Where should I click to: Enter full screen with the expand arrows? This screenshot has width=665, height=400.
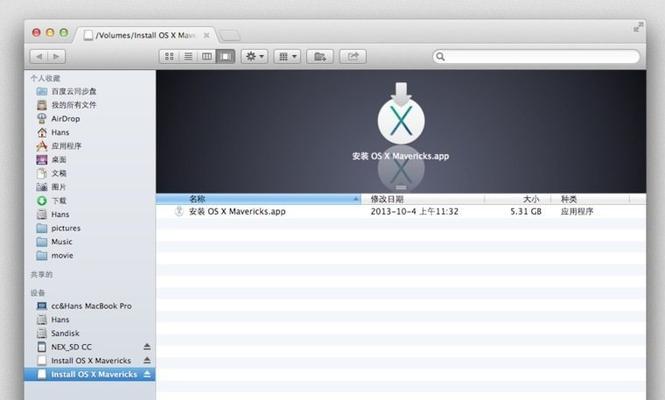point(638,28)
